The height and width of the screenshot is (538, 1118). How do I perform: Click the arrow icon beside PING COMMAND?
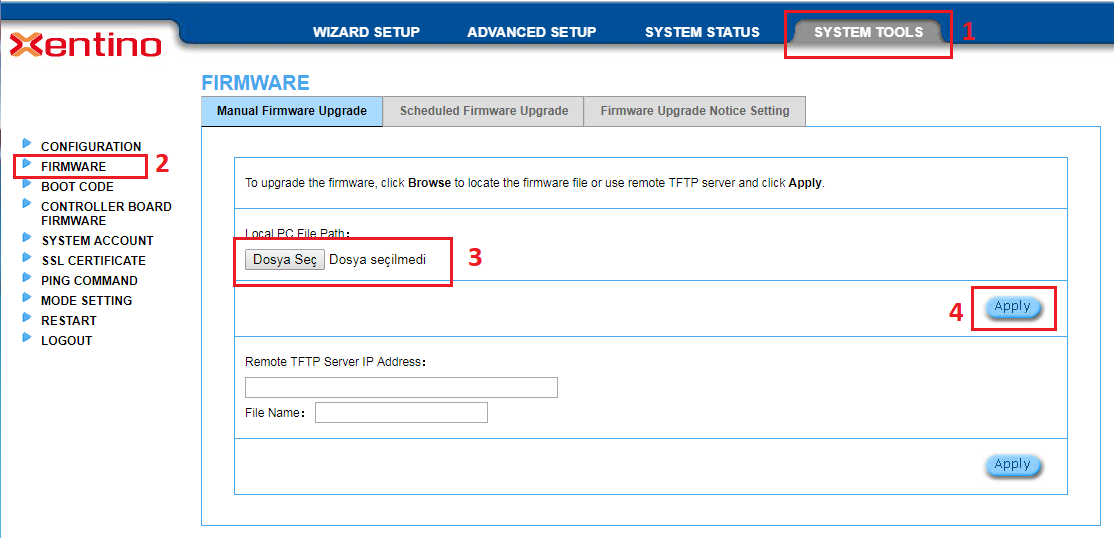(26, 279)
